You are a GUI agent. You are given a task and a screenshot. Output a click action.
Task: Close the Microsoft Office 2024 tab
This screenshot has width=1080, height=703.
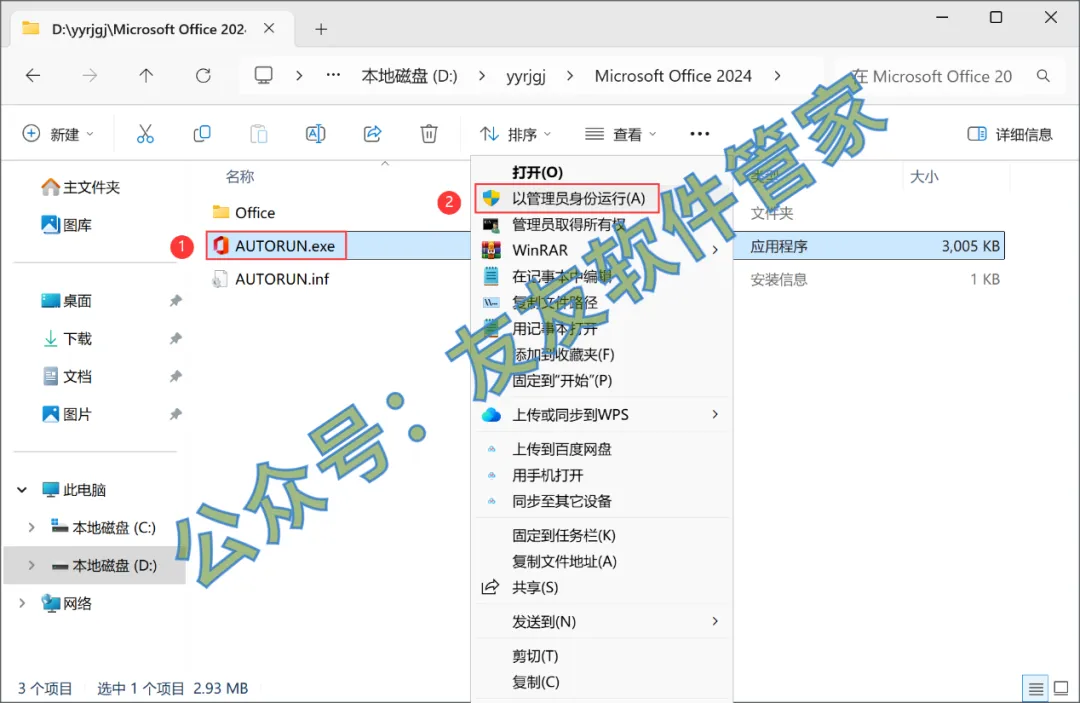pyautogui.click(x=269, y=28)
